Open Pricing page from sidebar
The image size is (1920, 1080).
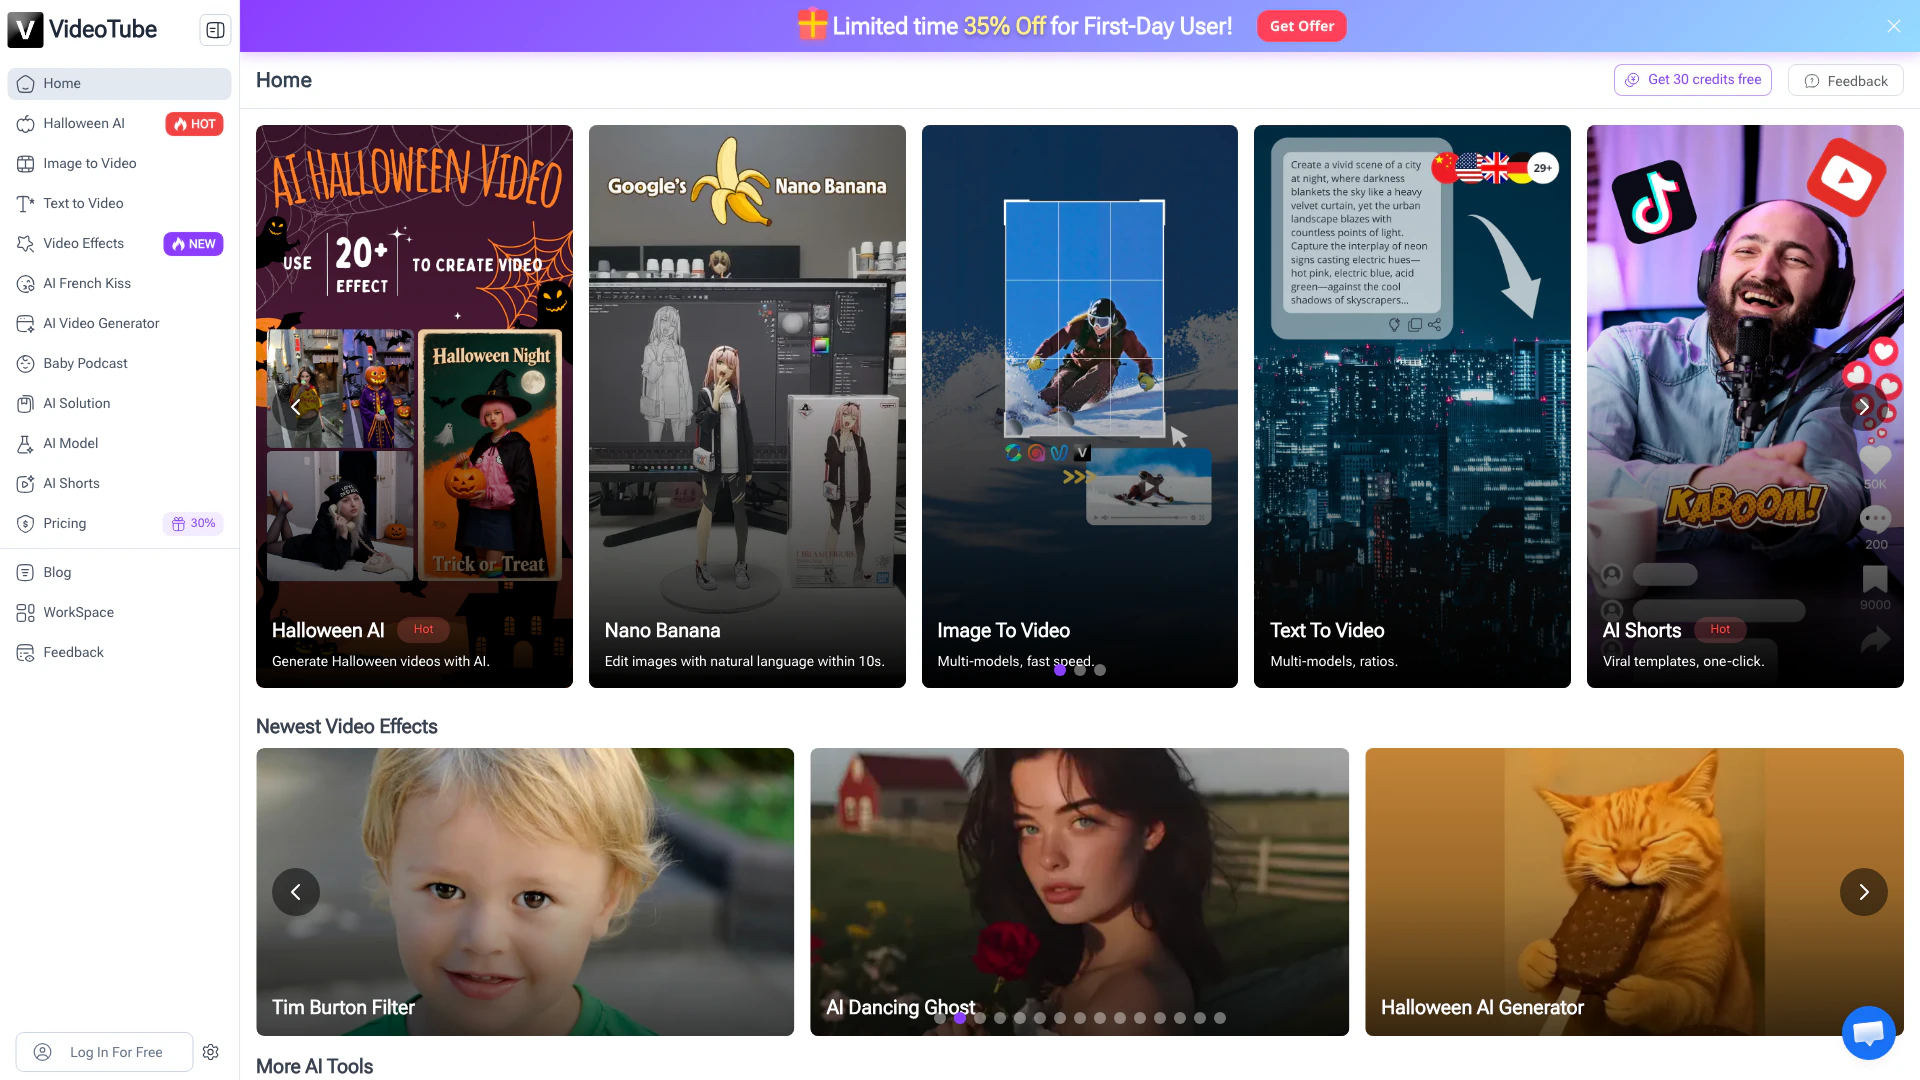point(65,524)
